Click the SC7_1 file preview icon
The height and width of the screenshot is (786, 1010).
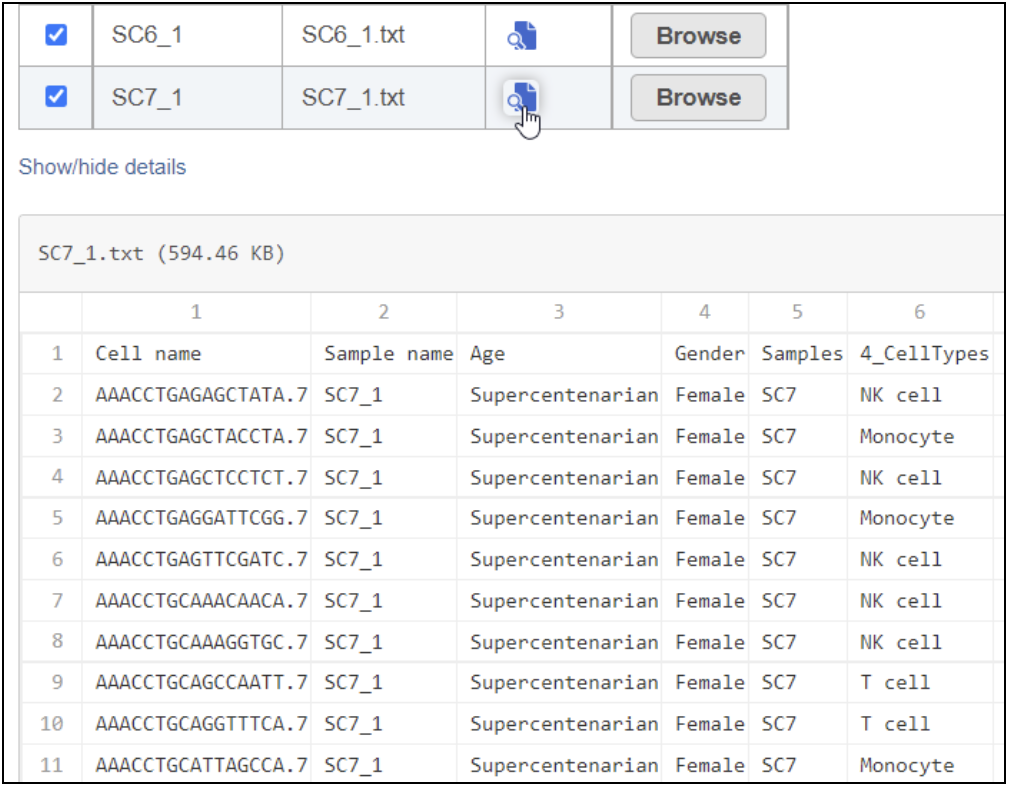522,98
